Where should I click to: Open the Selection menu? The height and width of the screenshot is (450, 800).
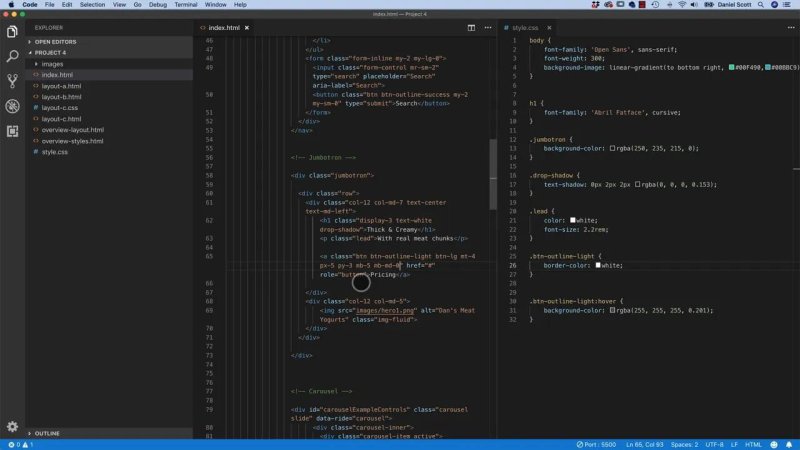(92, 5)
